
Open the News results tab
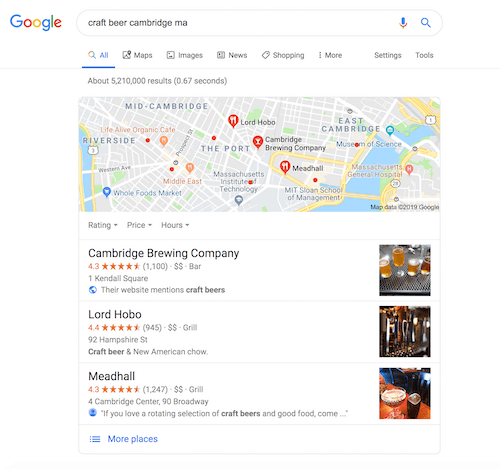pos(232,55)
